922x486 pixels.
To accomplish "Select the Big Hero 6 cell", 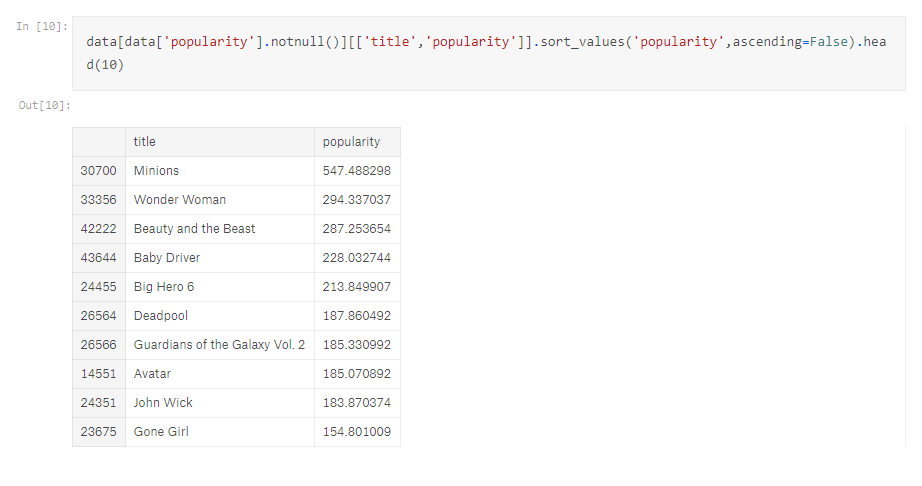I will pyautogui.click(x=220, y=287).
